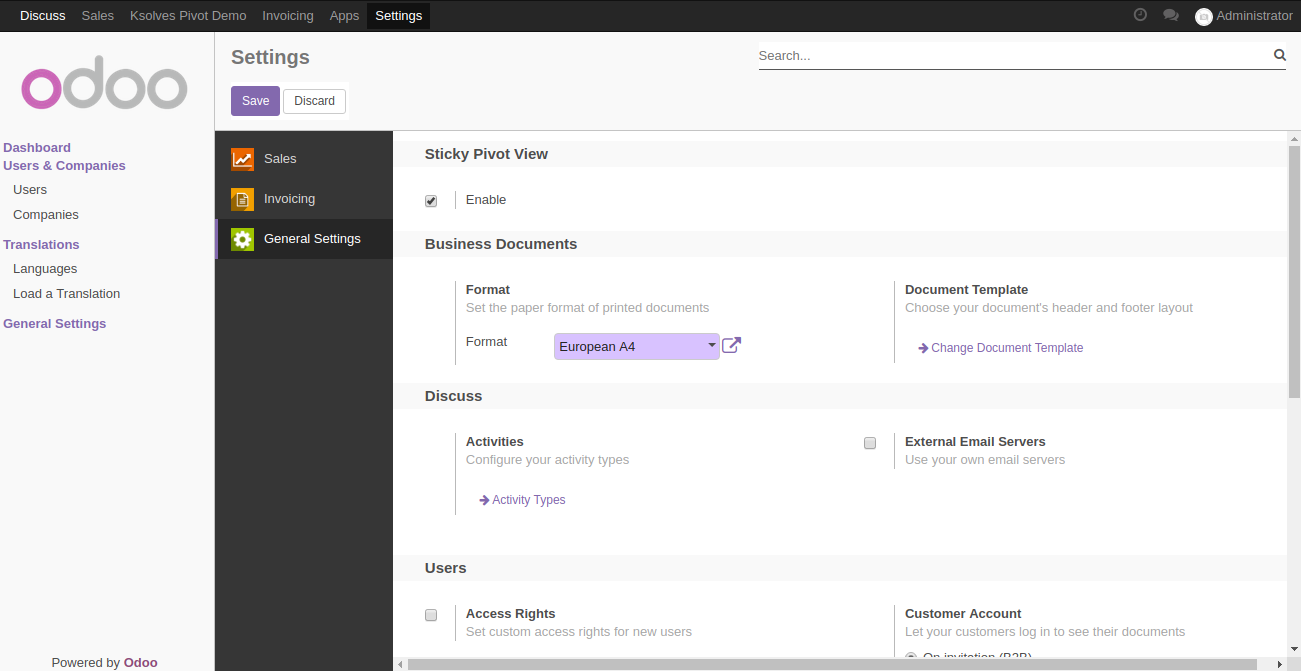
Task: Open the Administrator user menu
Action: tap(1244, 15)
